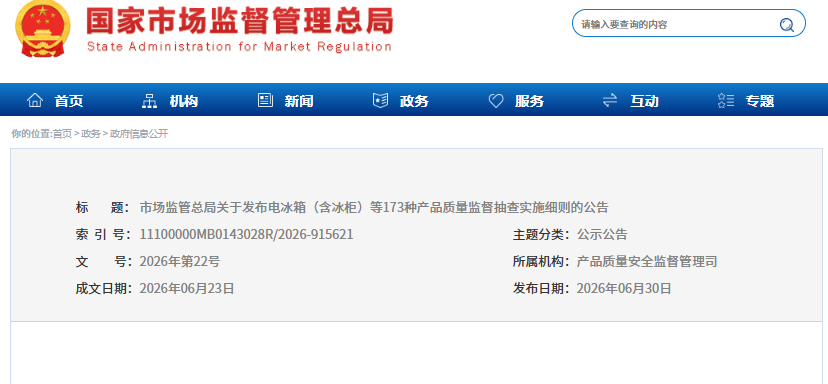Viewport: 828px width, 384px height.
Task: Open the 政务 navigation menu item
Action: tap(414, 101)
